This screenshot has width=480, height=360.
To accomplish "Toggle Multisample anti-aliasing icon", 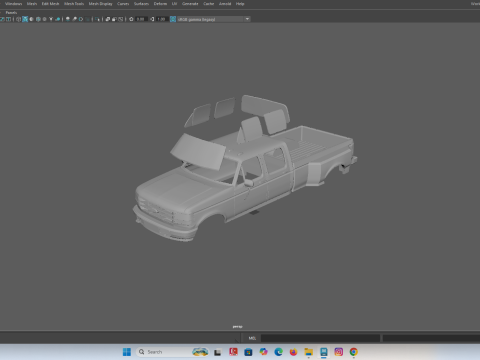I will tap(81, 19).
